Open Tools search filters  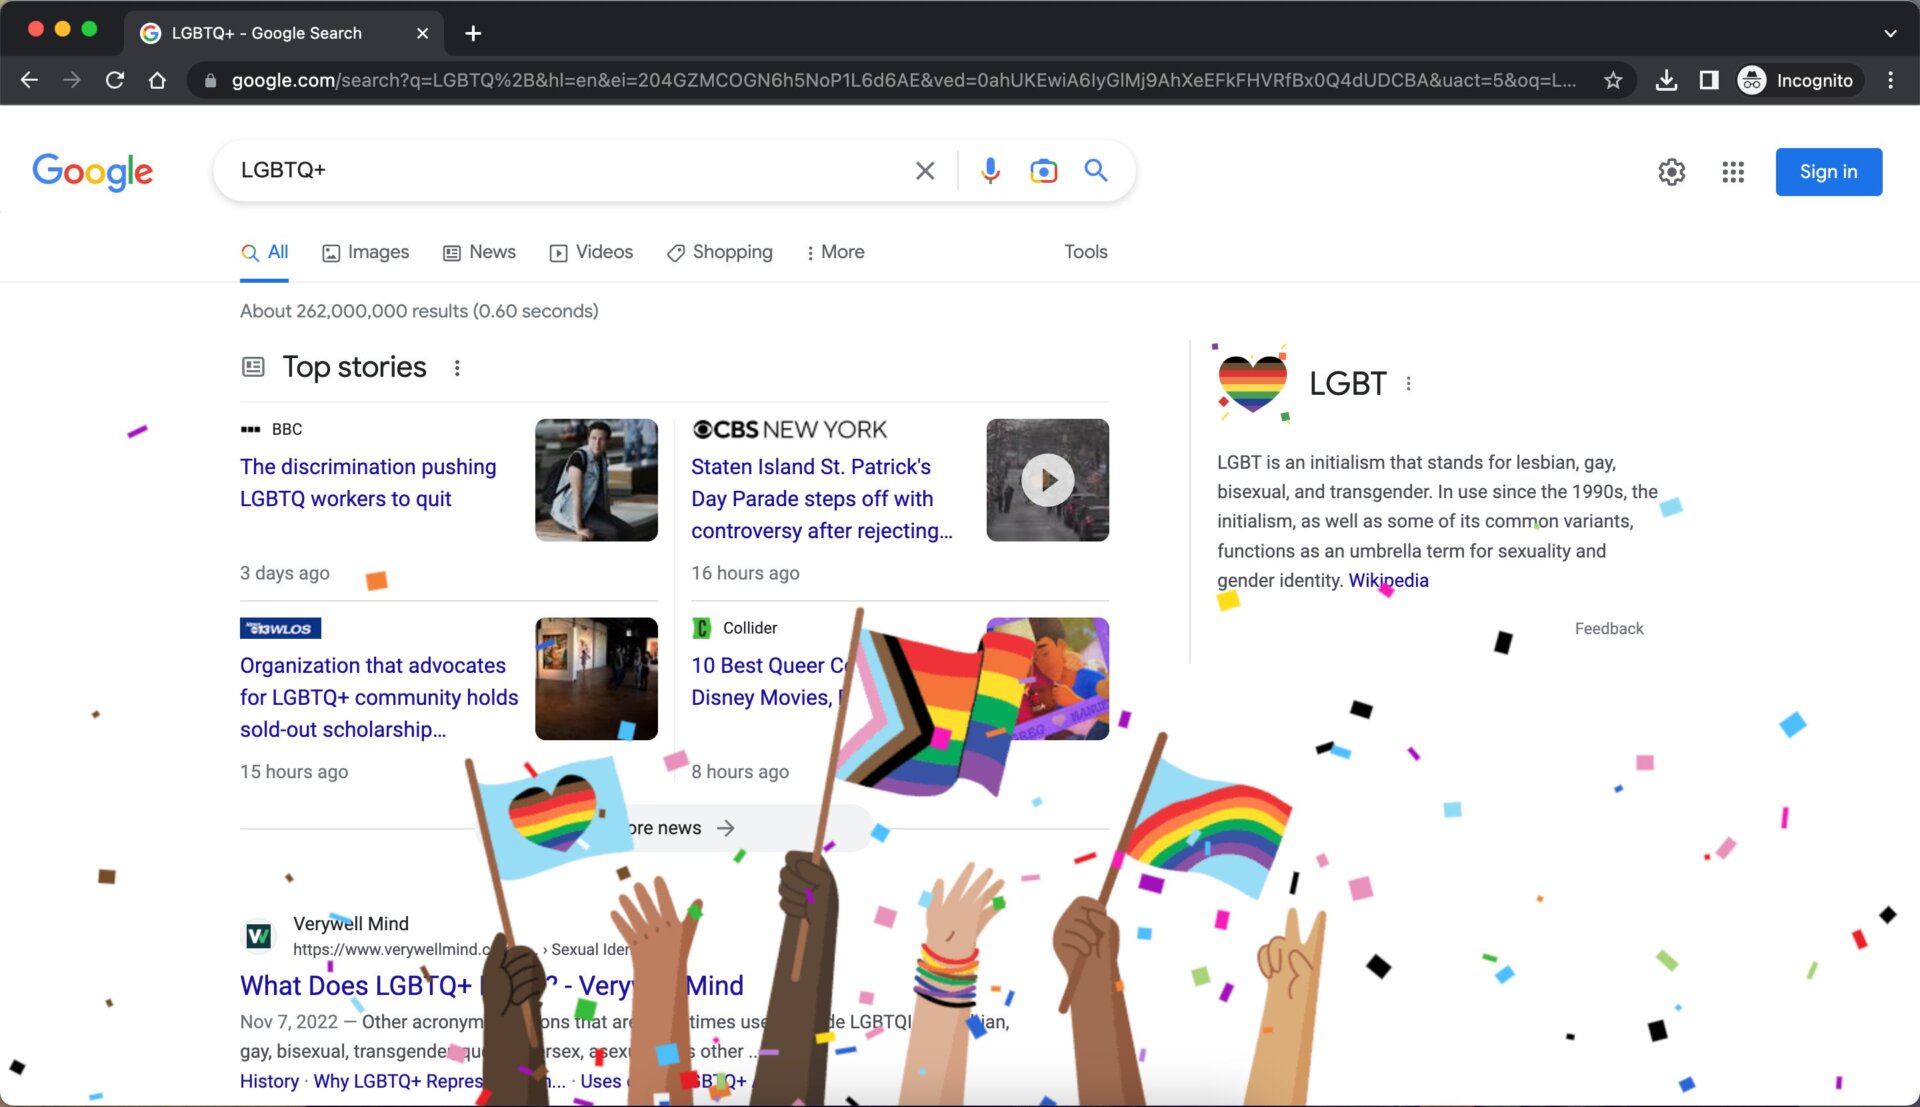pos(1085,252)
